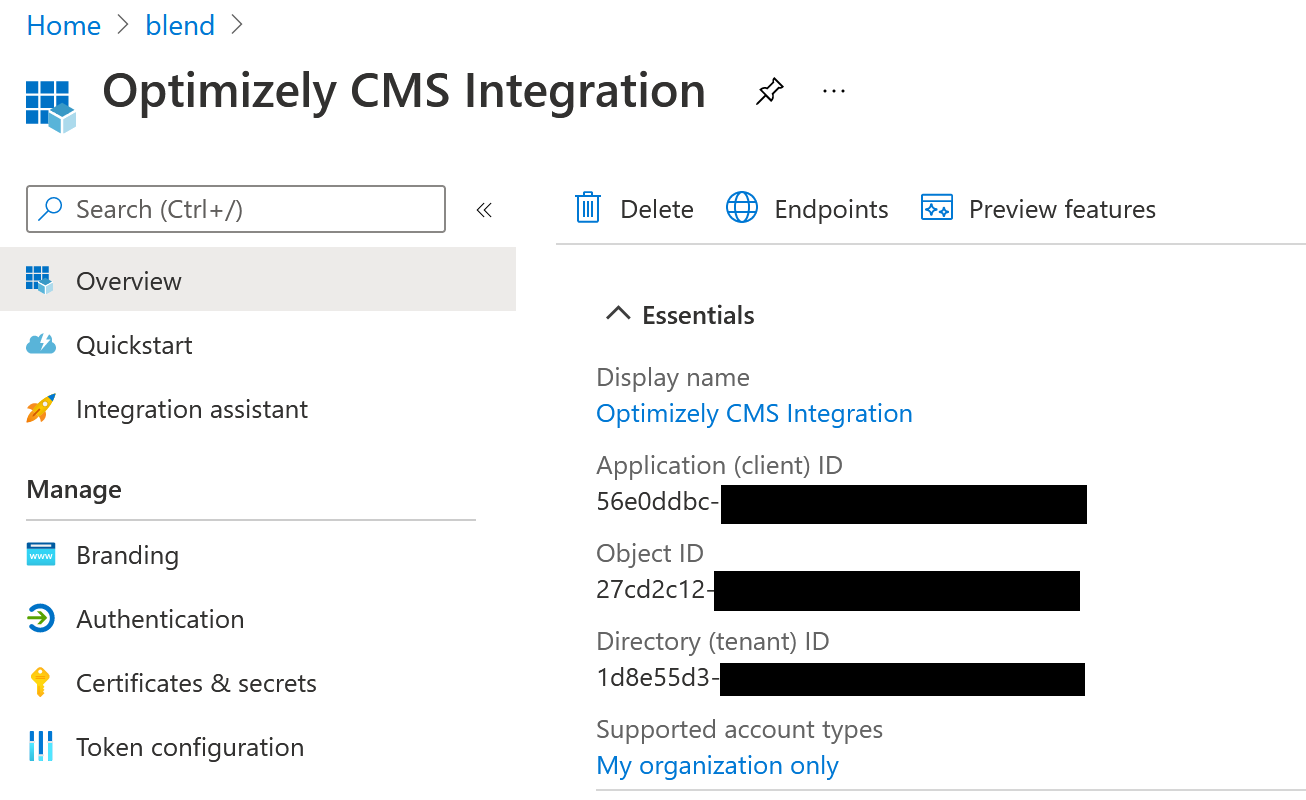Click the Optimizely CMS Integration page title
This screenshot has height=800, width=1306.
point(404,91)
